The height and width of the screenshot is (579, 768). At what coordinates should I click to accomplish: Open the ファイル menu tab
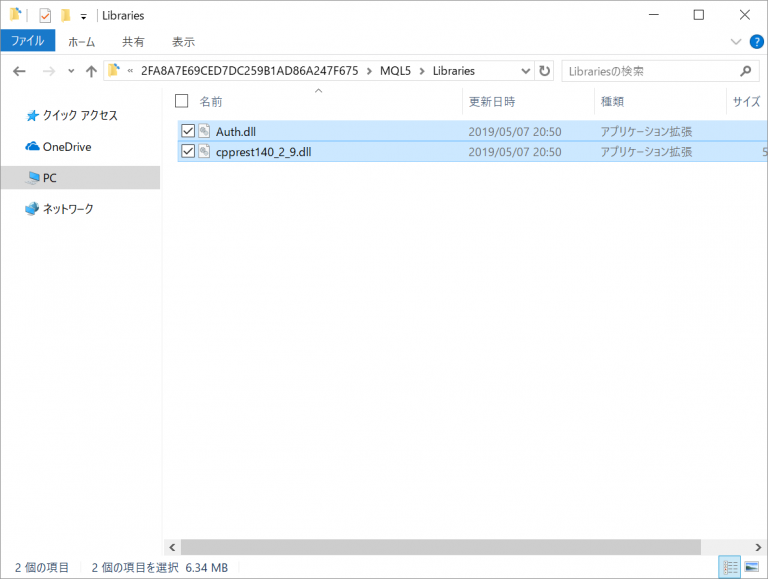click(27, 42)
